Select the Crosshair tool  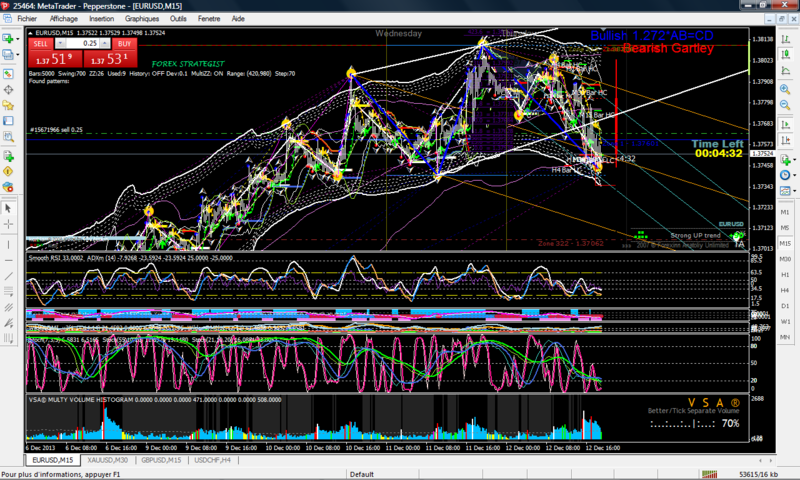point(8,224)
